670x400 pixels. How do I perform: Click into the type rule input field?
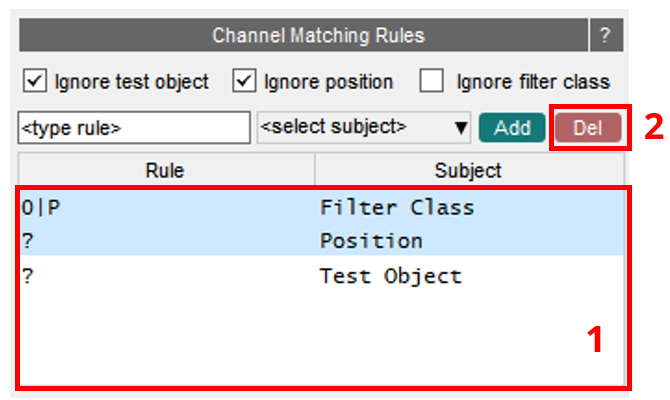coord(134,128)
